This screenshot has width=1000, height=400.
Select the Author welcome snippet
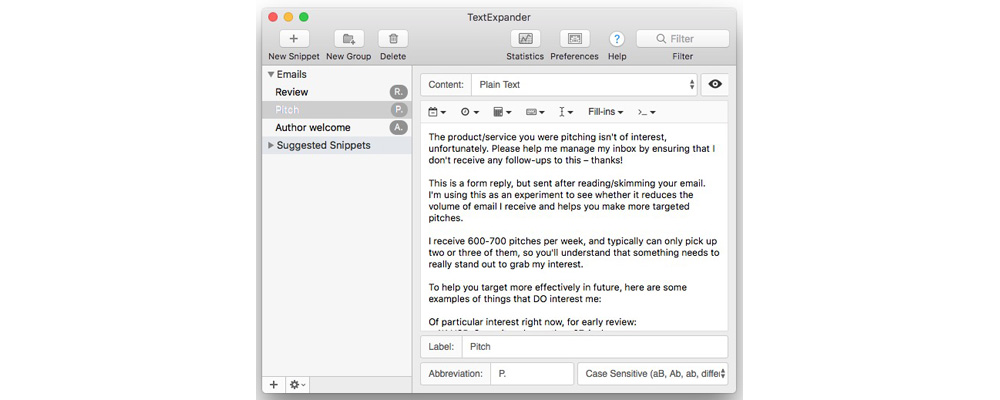pyautogui.click(x=313, y=128)
